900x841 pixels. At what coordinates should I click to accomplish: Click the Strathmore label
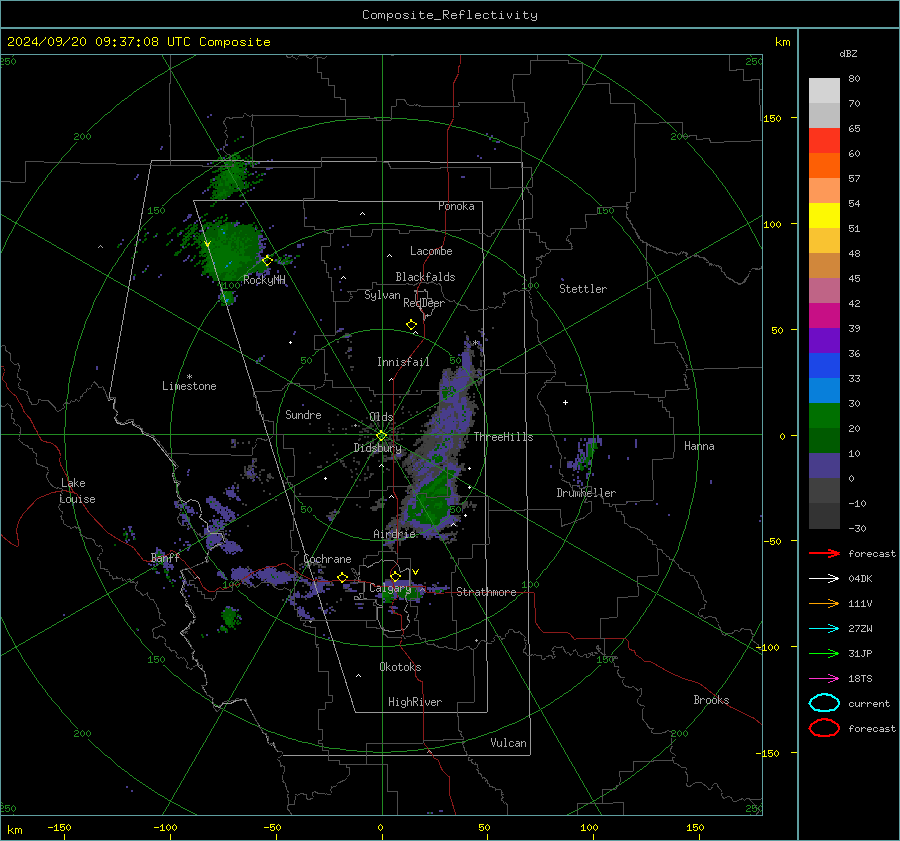486,592
